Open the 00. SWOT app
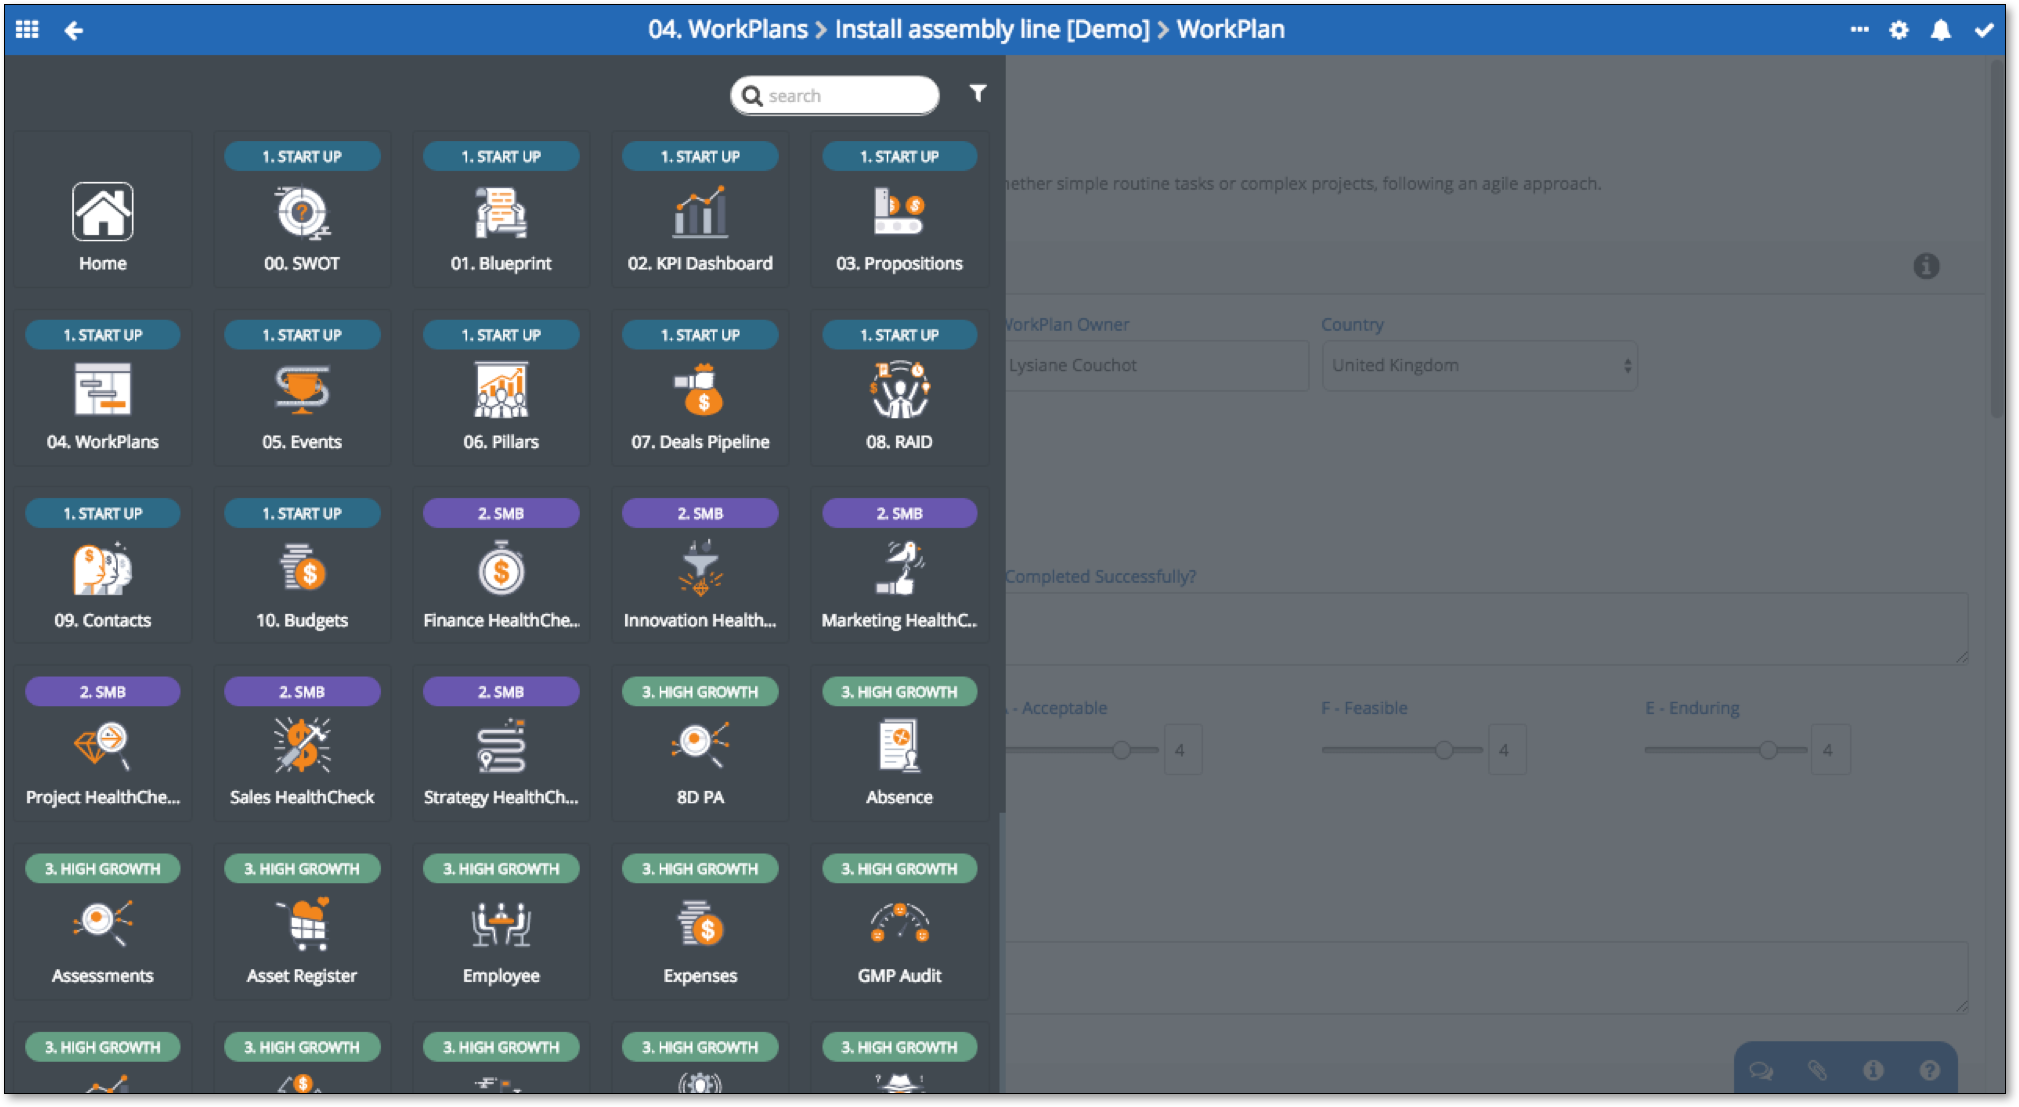 tap(302, 210)
